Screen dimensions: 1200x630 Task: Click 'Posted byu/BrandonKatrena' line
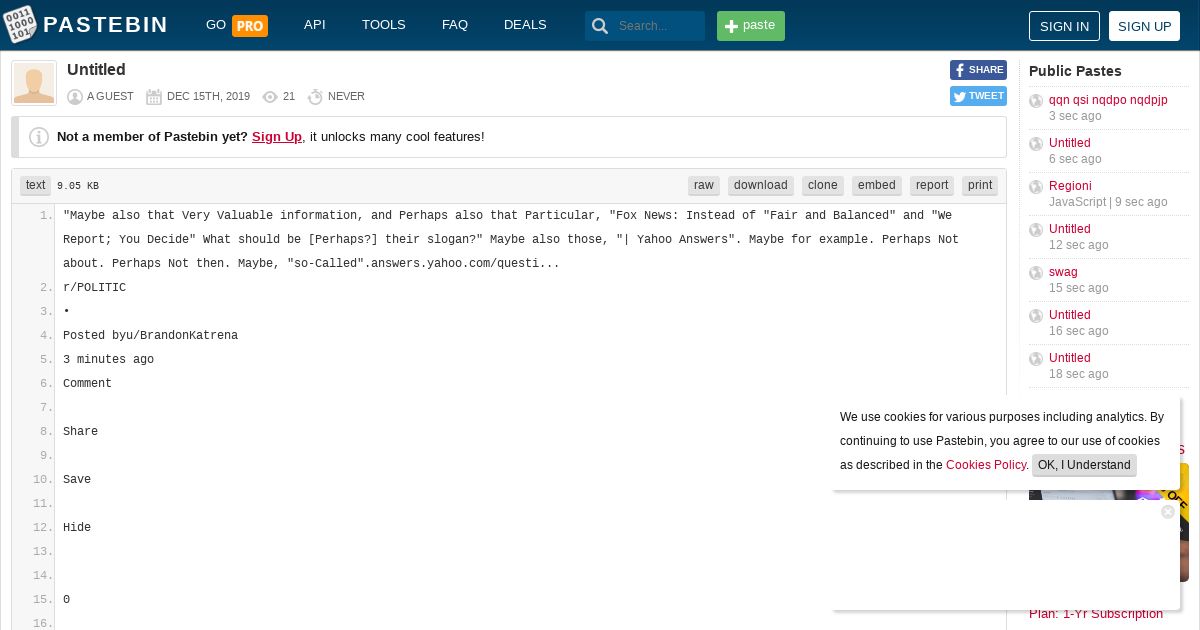(150, 336)
